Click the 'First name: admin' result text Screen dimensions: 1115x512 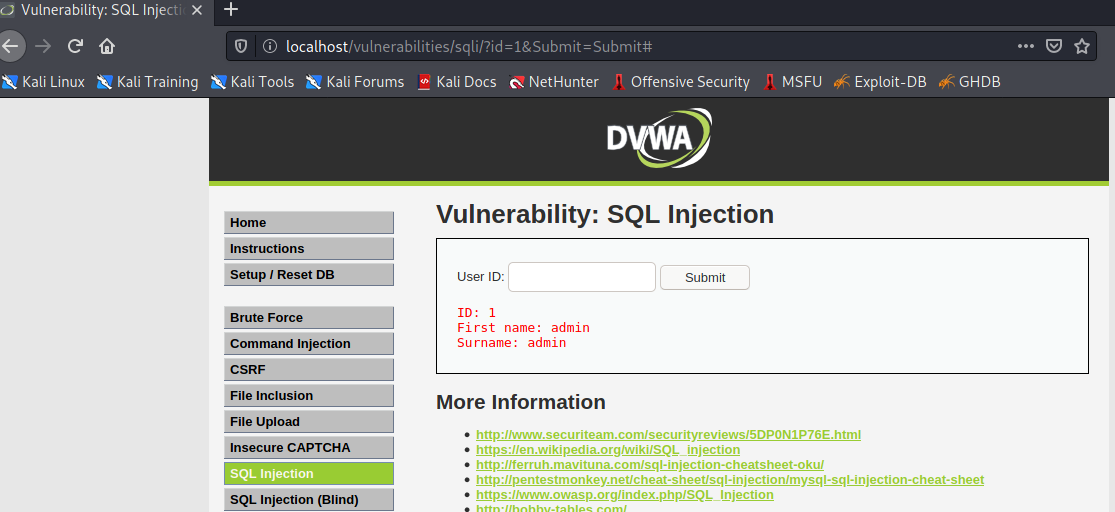(x=523, y=328)
